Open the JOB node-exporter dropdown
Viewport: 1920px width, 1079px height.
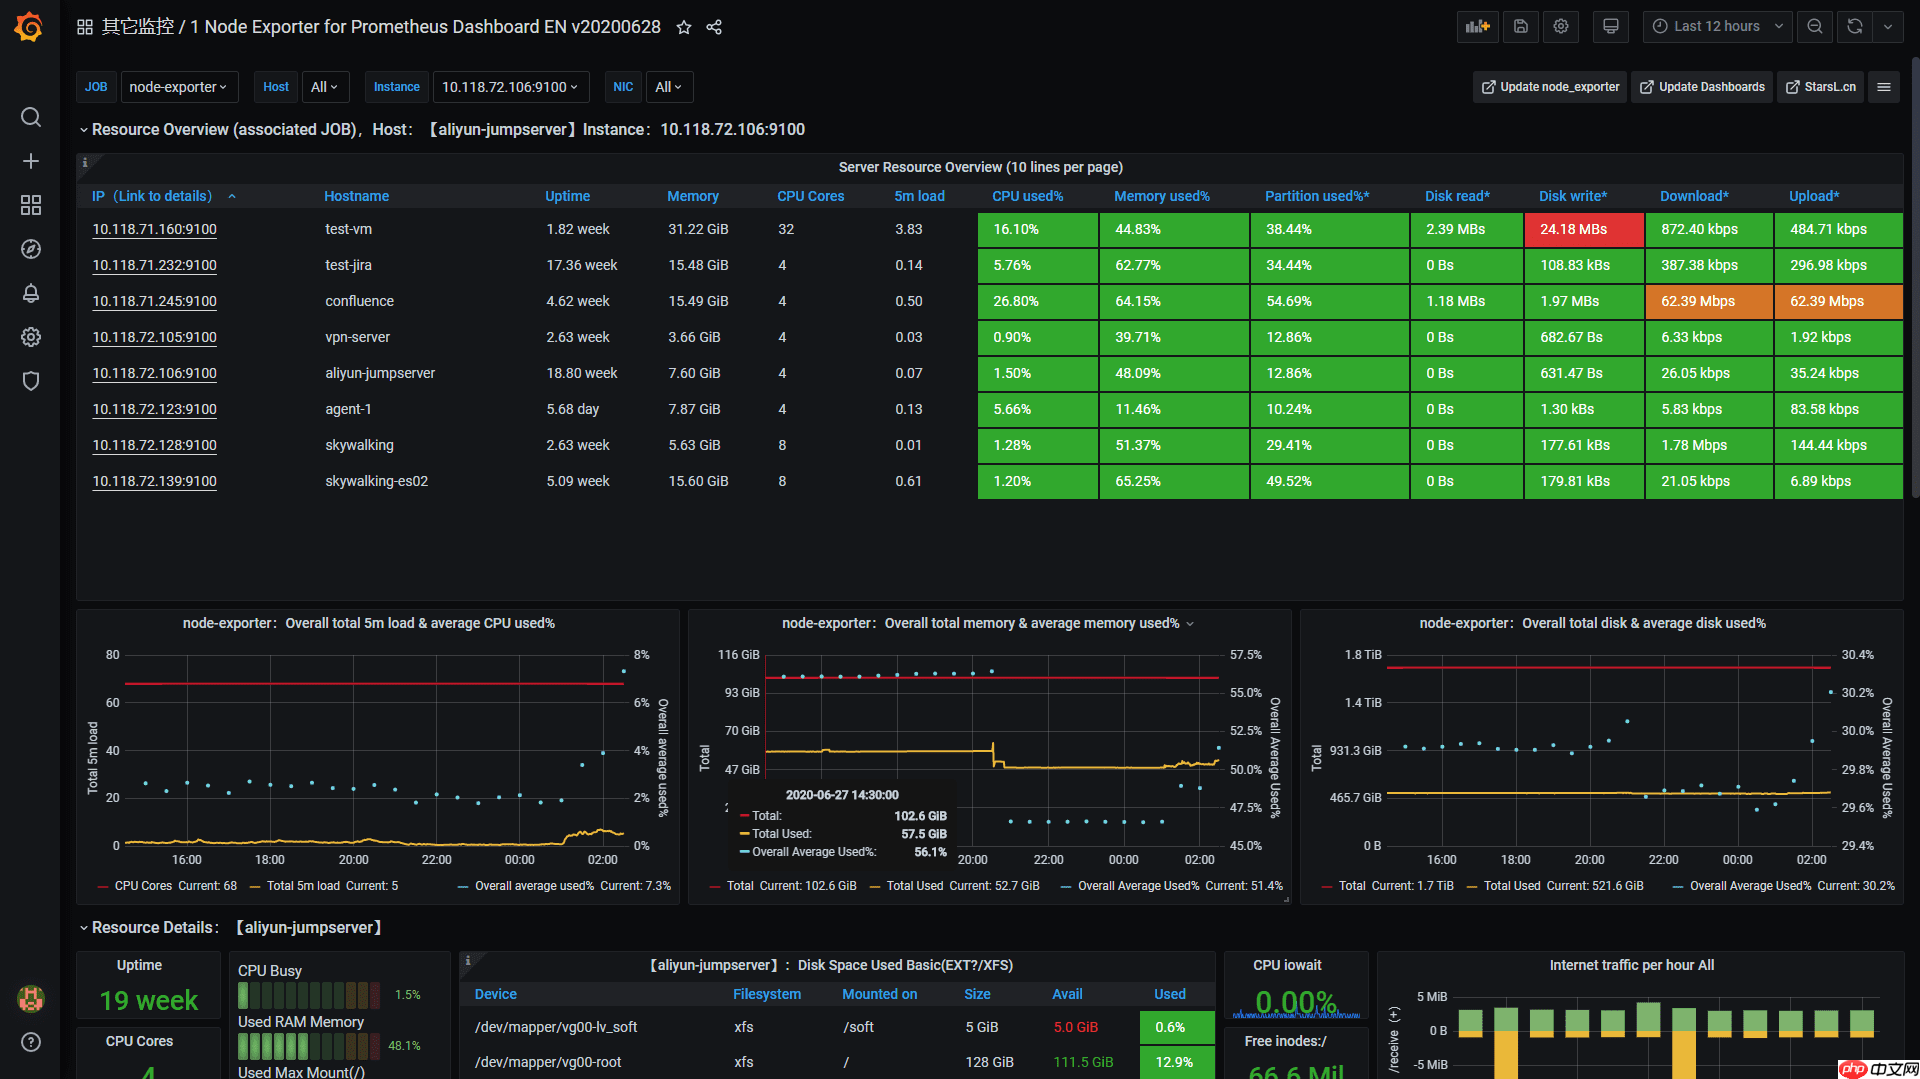pyautogui.click(x=178, y=87)
